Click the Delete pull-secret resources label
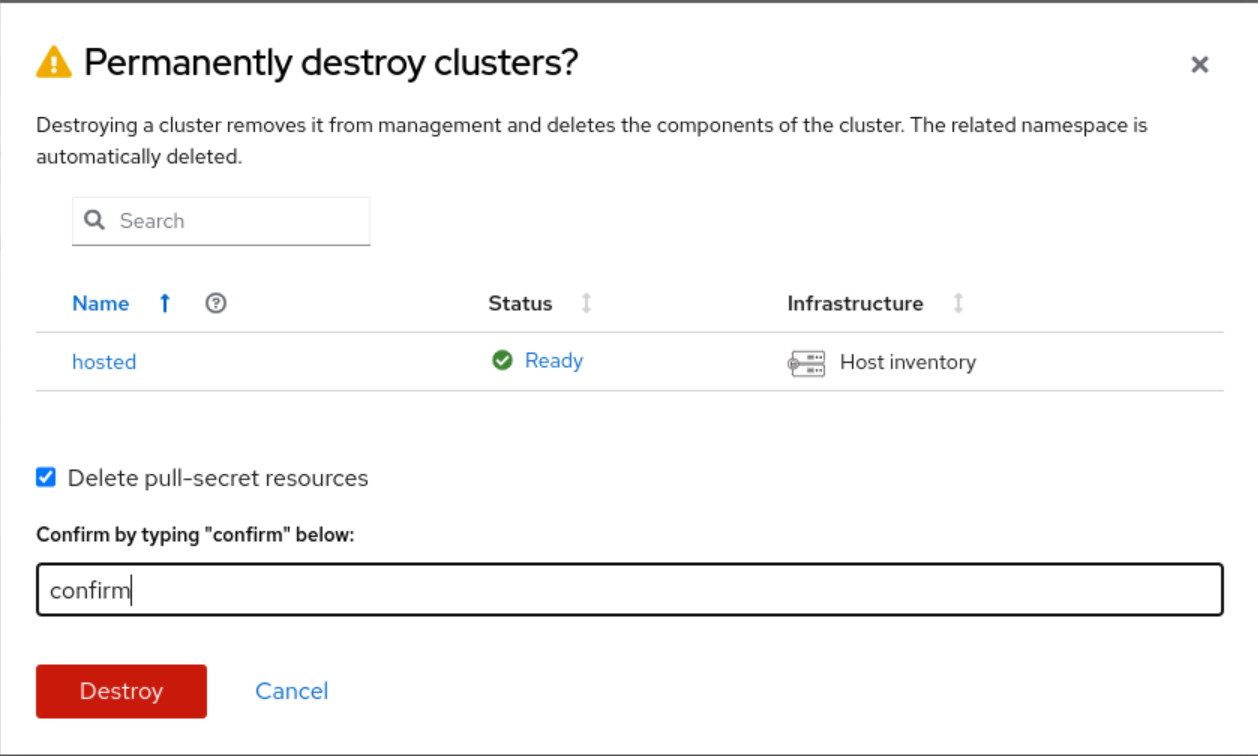Image resolution: width=1258 pixels, height=756 pixels. (218, 478)
